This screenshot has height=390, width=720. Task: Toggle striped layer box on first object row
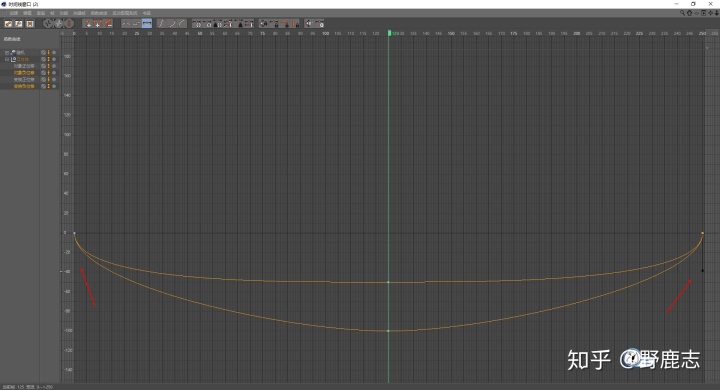(x=44, y=52)
